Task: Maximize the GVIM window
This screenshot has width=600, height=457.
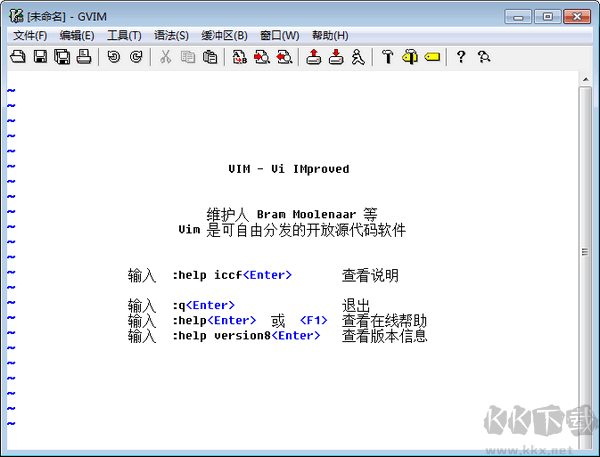Action: pos(548,17)
